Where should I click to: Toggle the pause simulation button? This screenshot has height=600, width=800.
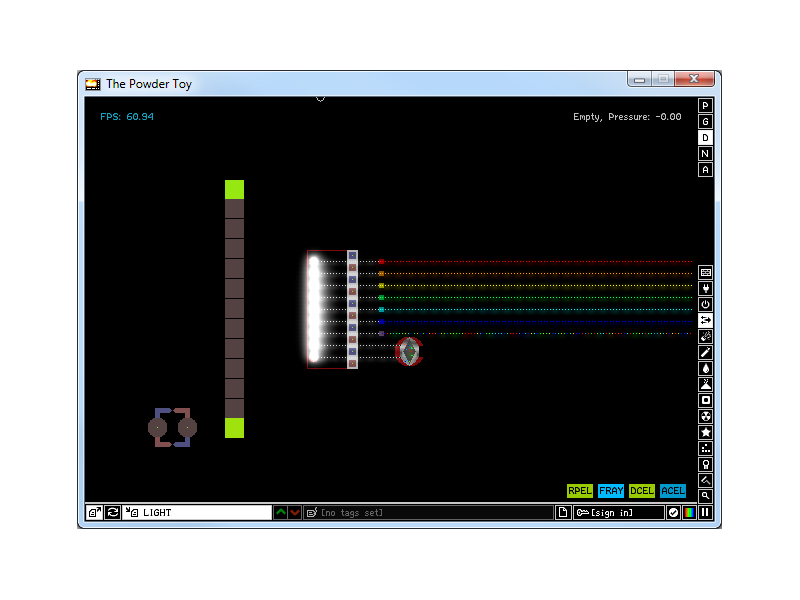(x=705, y=512)
